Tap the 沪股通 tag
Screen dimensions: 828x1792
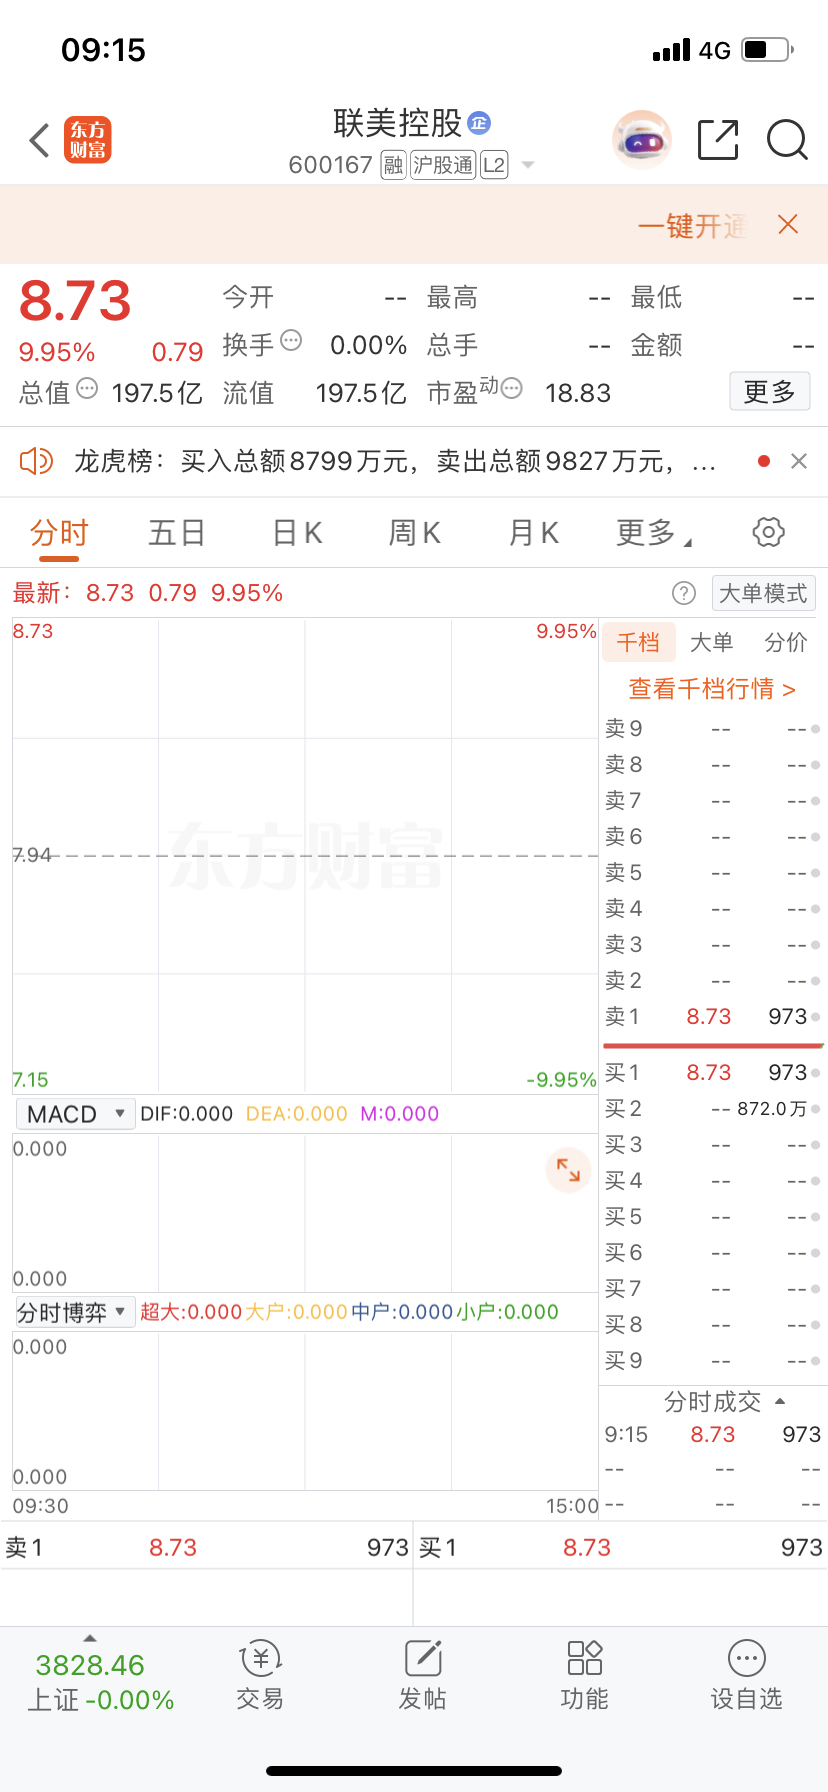(x=442, y=165)
